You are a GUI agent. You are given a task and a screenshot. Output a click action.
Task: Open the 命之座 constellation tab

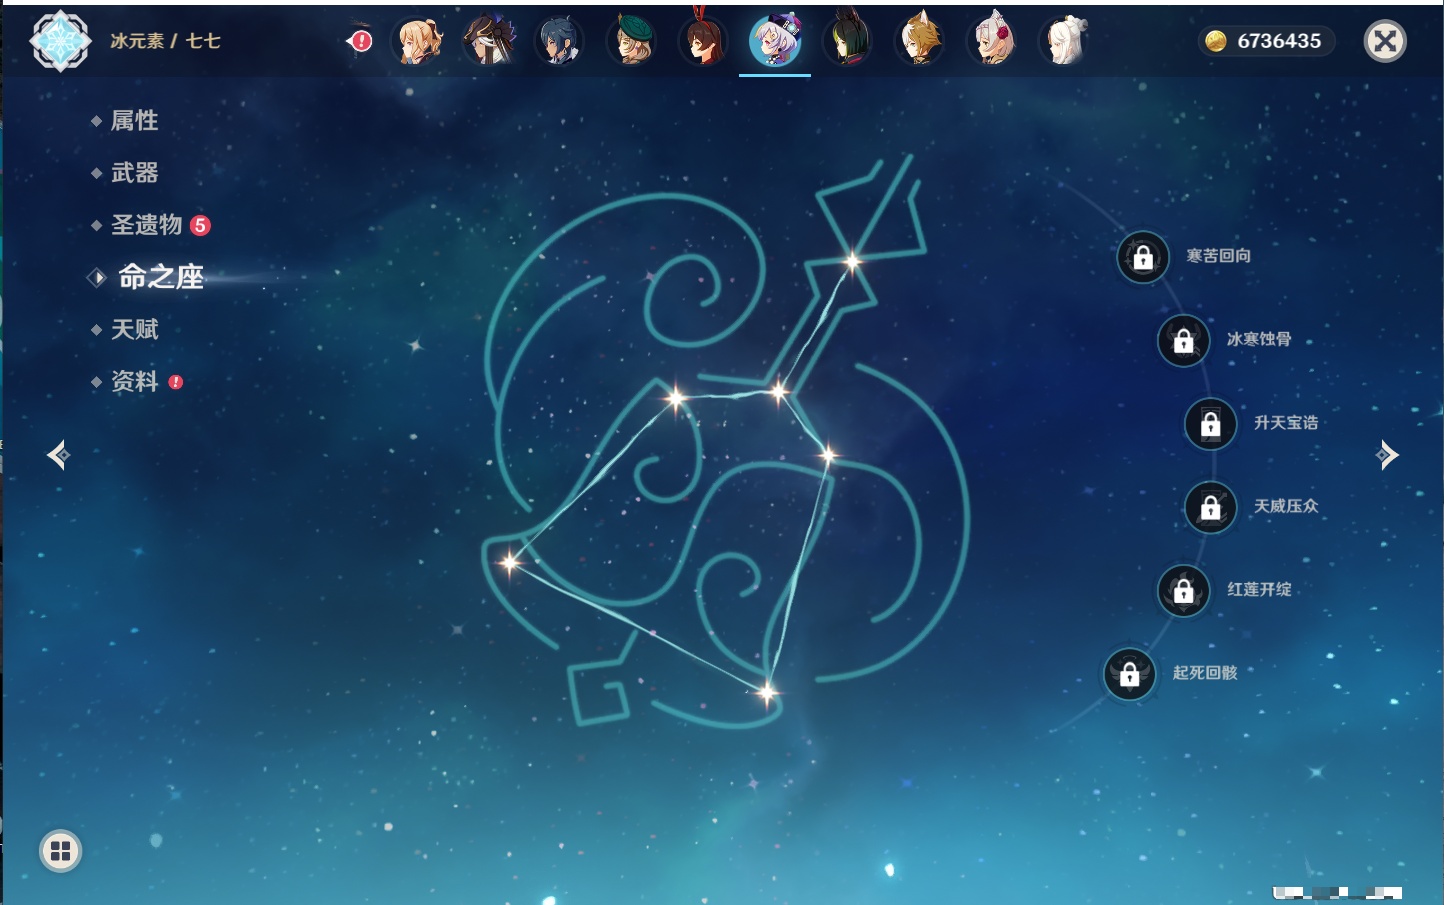pos(160,277)
